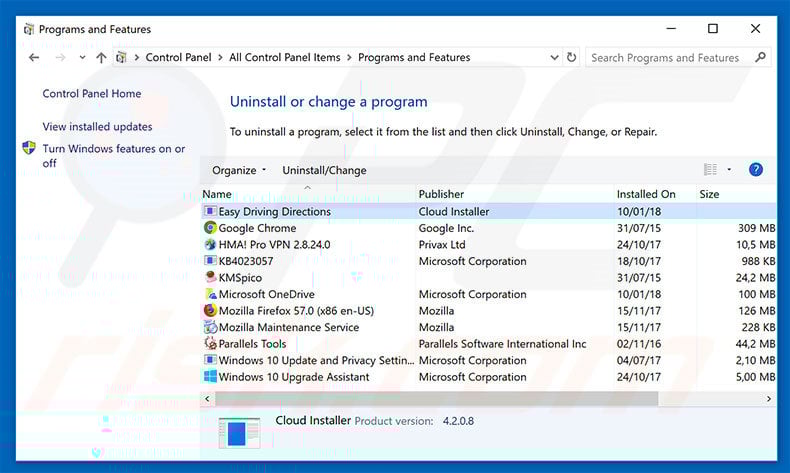Screen dimensions: 790x473
Task: Click the scrollbar right arrow
Action: [x=769, y=398]
